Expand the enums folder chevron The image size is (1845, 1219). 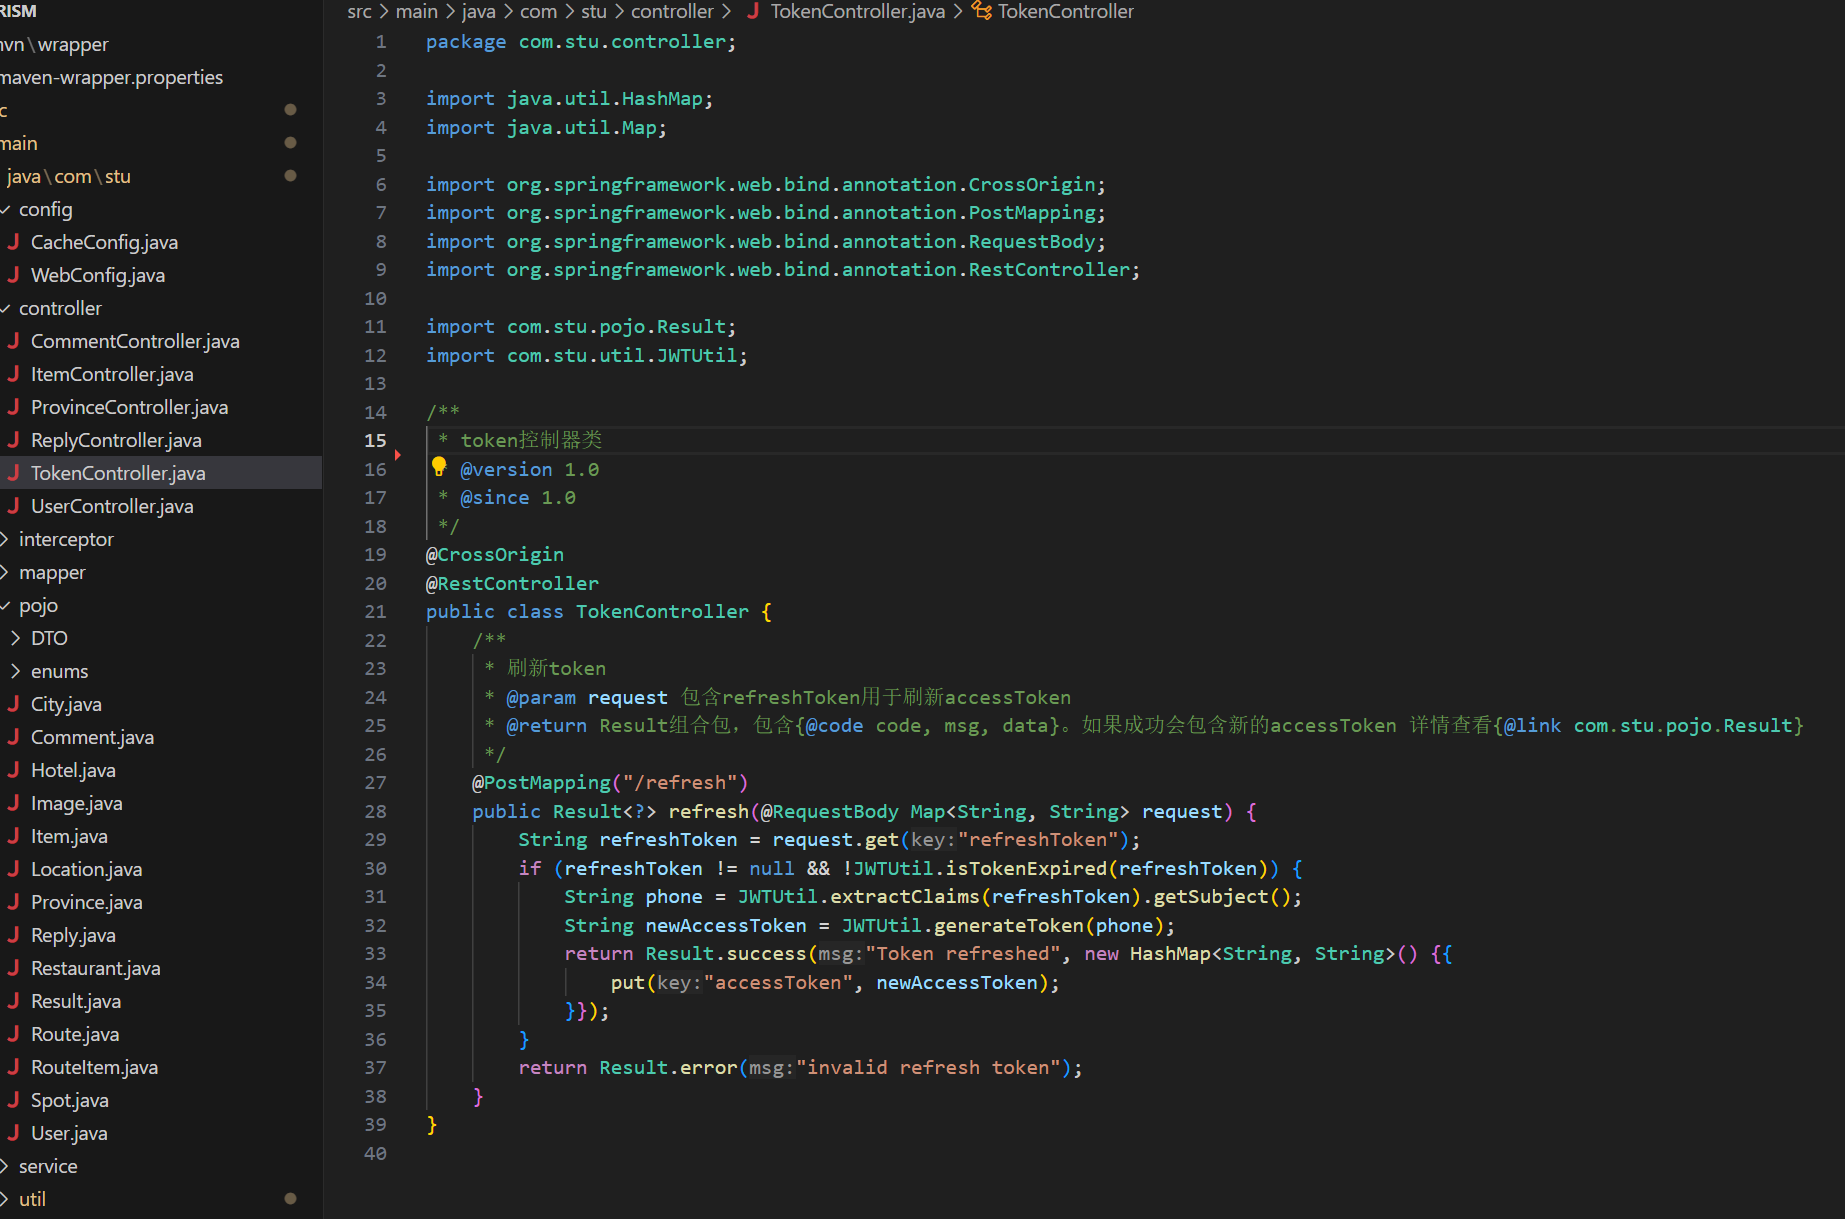[16, 671]
